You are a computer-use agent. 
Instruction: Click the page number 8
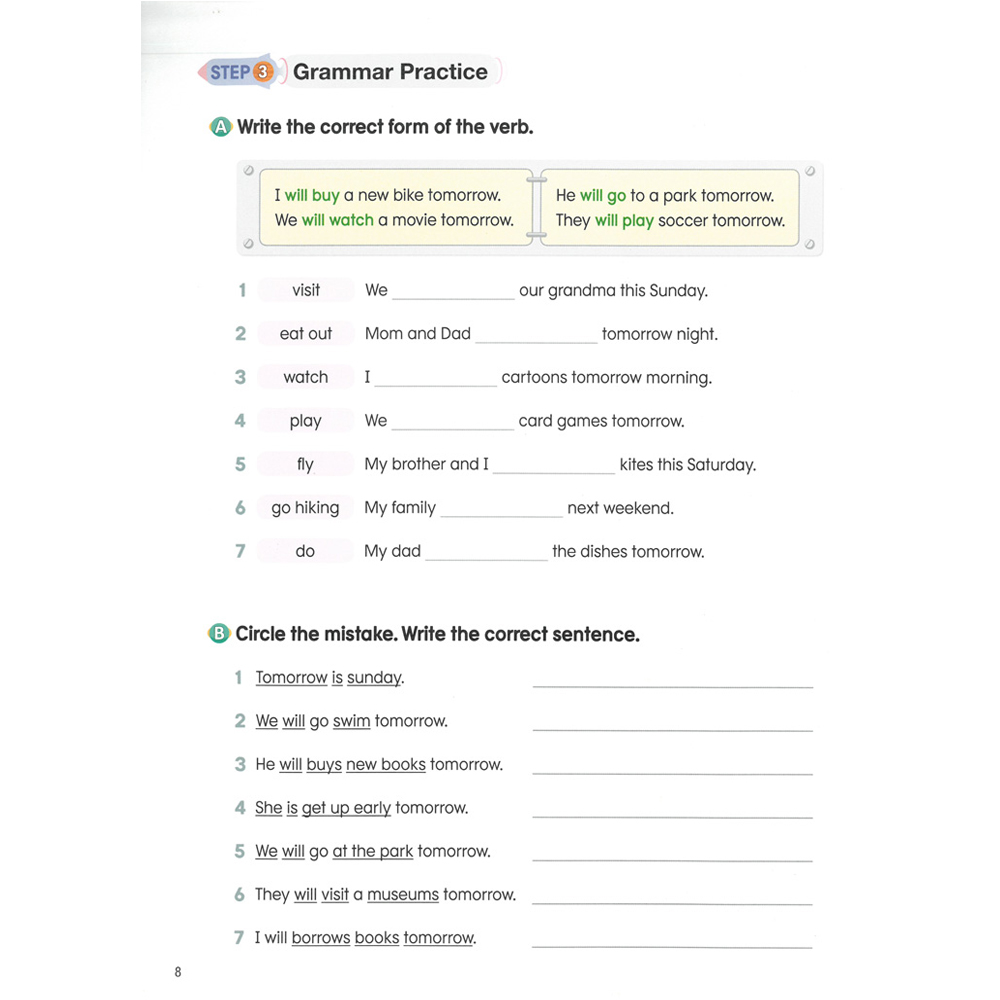point(178,972)
